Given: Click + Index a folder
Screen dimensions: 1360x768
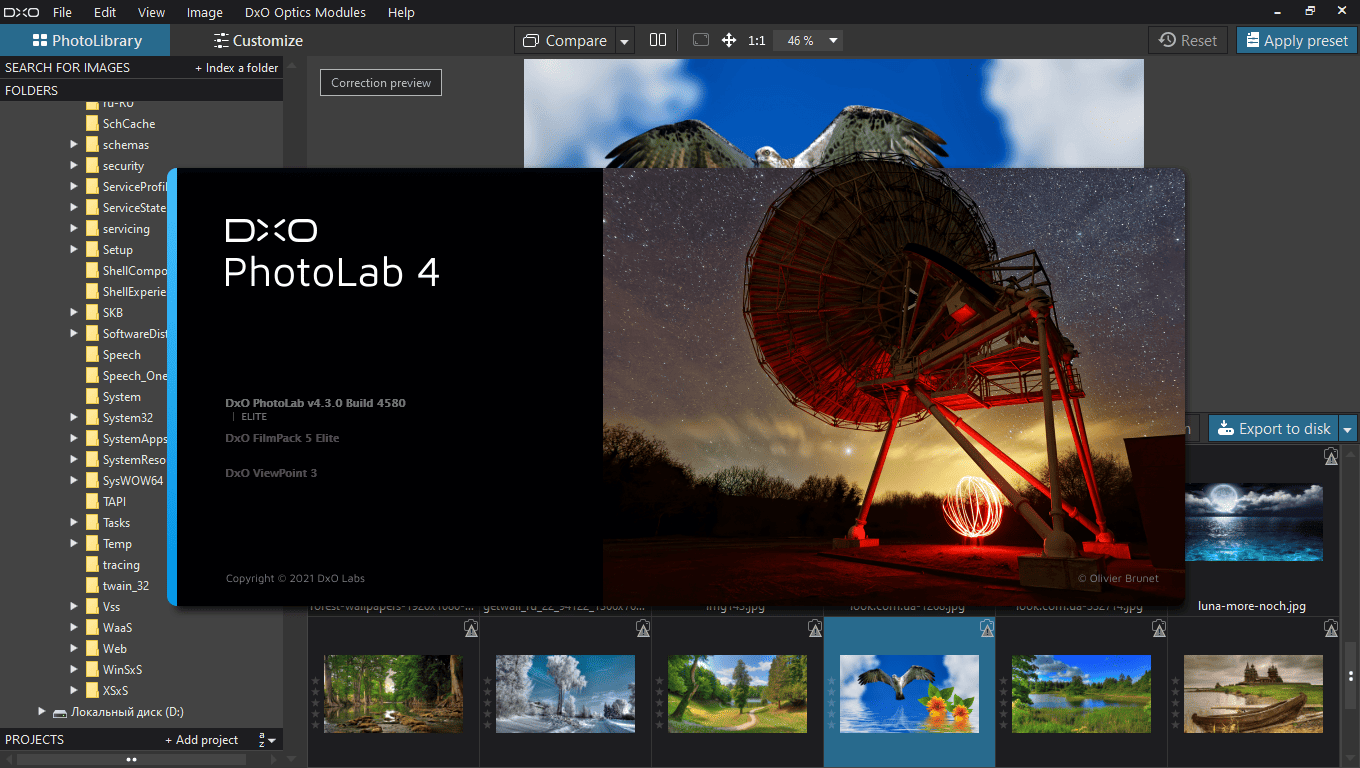Looking at the screenshot, I should pos(237,68).
